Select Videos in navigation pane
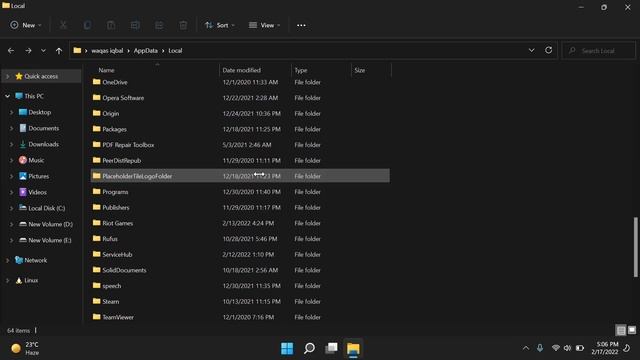This screenshot has height=360, width=640. [38, 192]
